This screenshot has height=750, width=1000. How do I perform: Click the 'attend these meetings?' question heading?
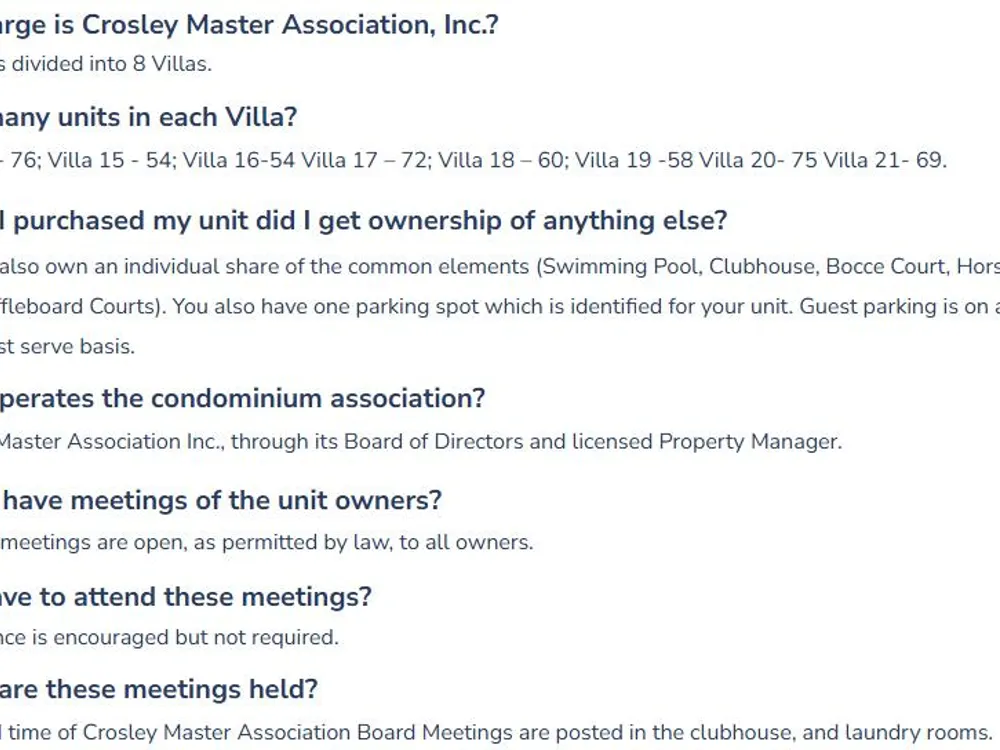(x=186, y=597)
